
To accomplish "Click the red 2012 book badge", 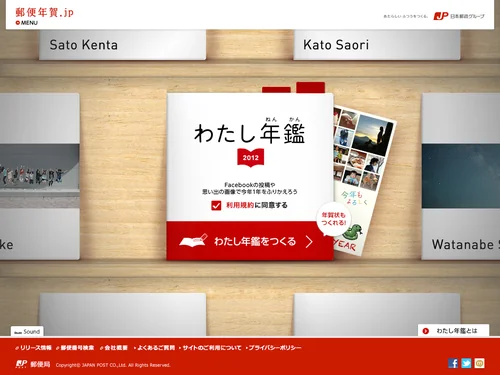I will (251, 157).
